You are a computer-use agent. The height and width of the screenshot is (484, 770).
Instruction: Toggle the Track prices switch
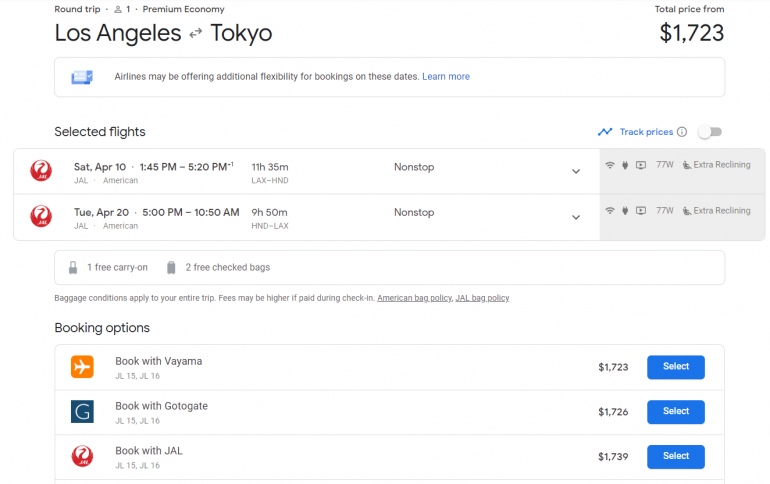point(710,132)
